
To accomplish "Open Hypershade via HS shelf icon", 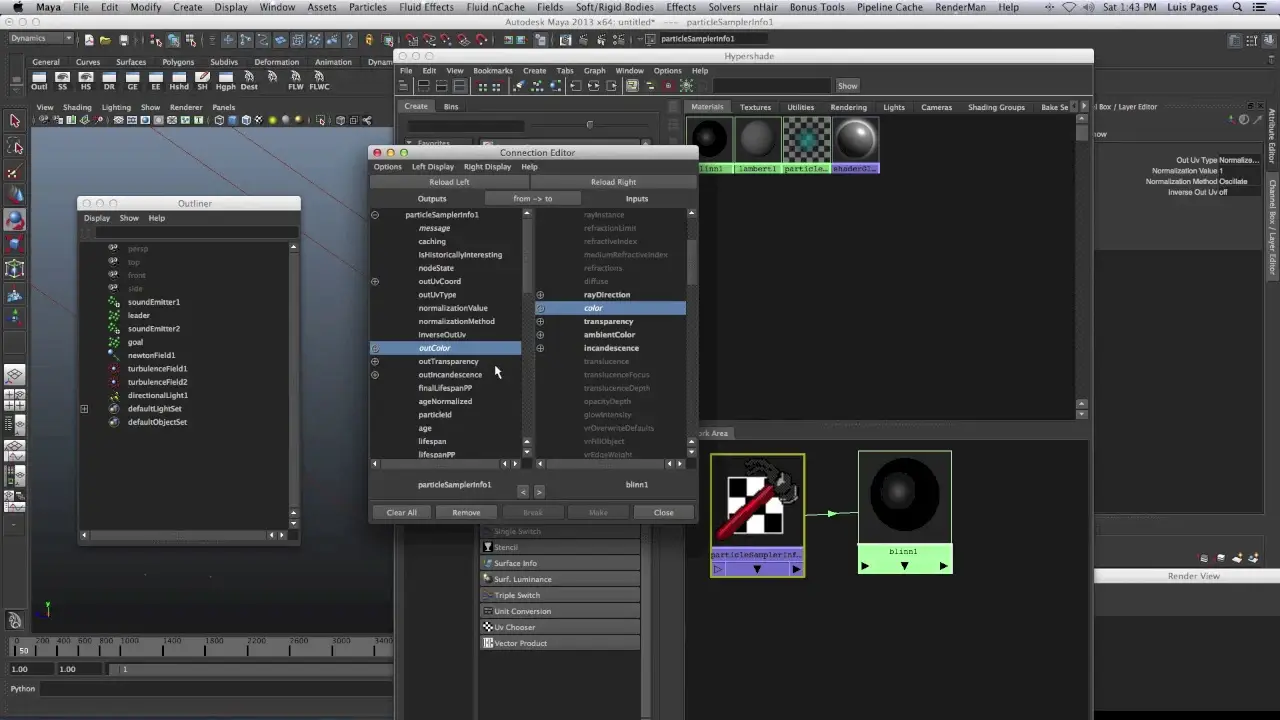I will [86, 80].
